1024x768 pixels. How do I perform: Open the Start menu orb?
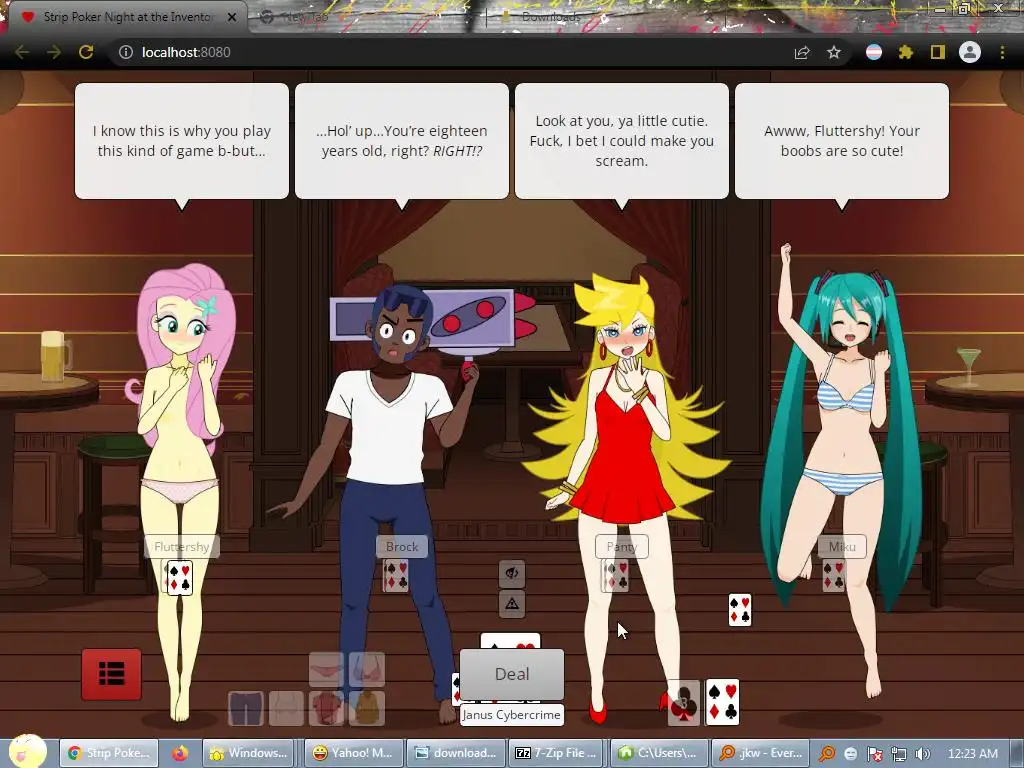click(27, 752)
